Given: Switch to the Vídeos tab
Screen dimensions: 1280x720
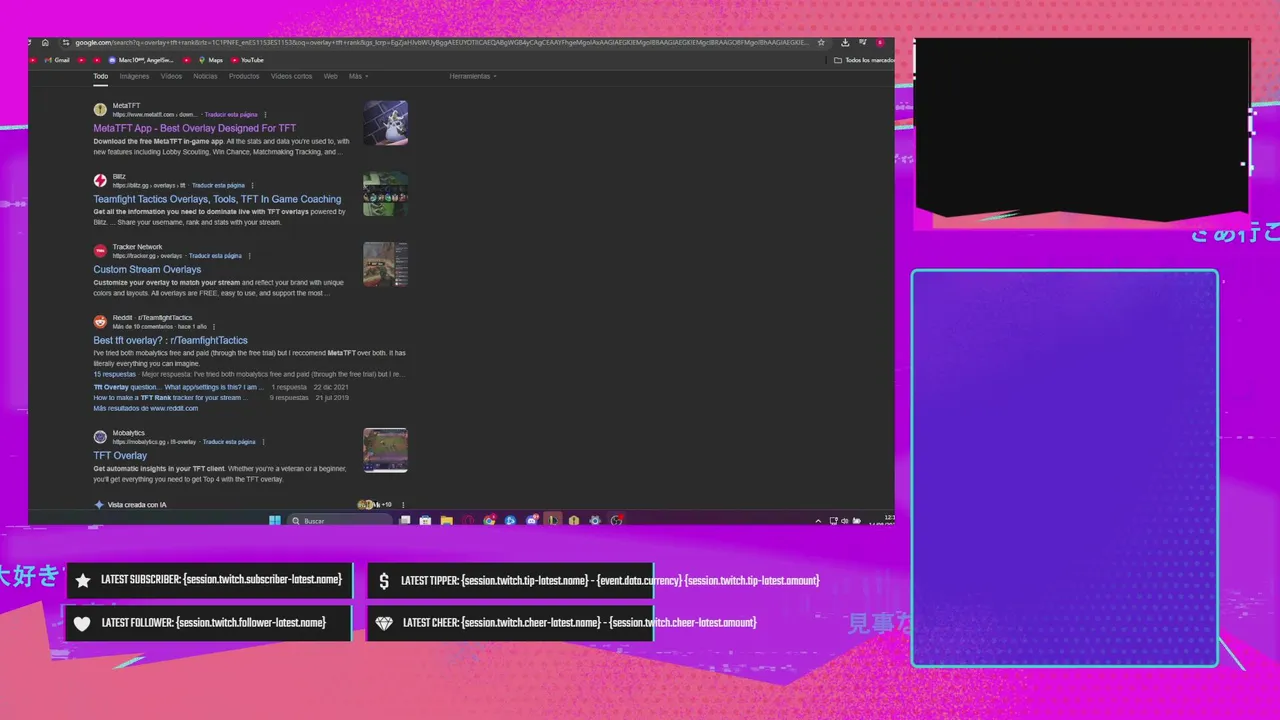Looking at the screenshot, I should pyautogui.click(x=171, y=76).
